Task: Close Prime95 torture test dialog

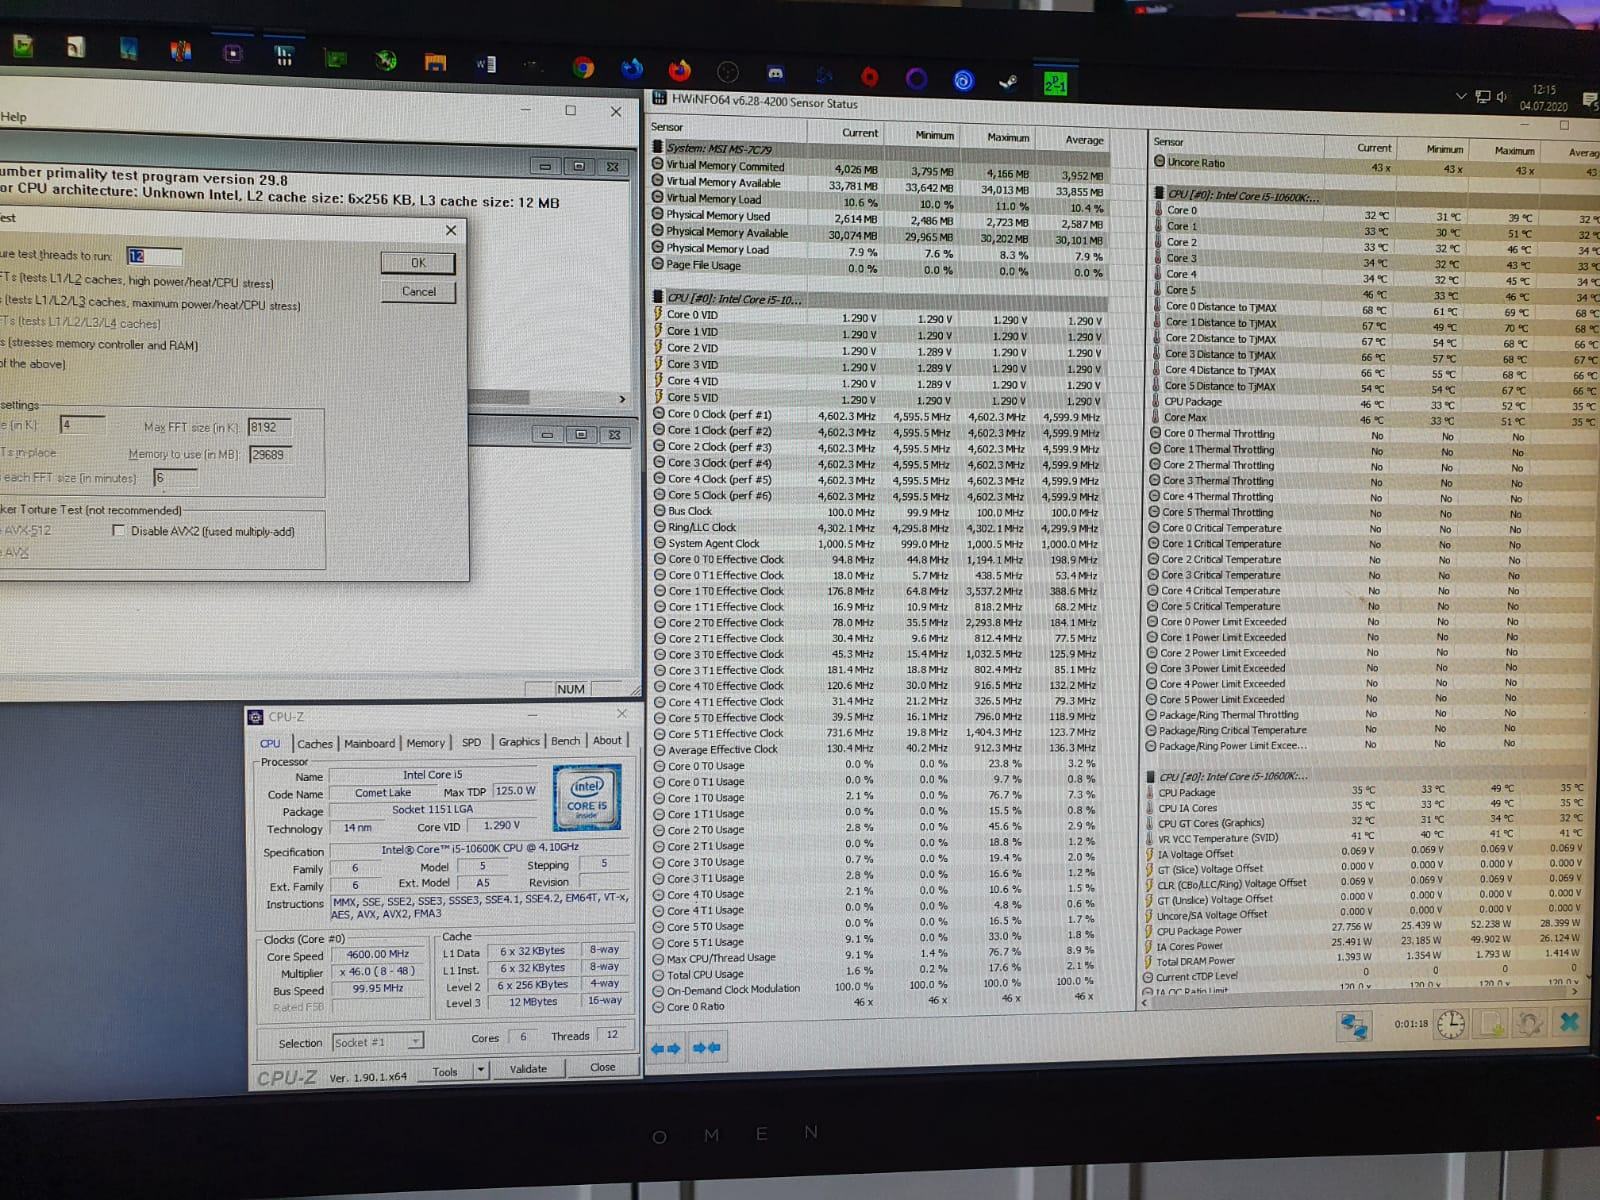Action: [x=451, y=230]
